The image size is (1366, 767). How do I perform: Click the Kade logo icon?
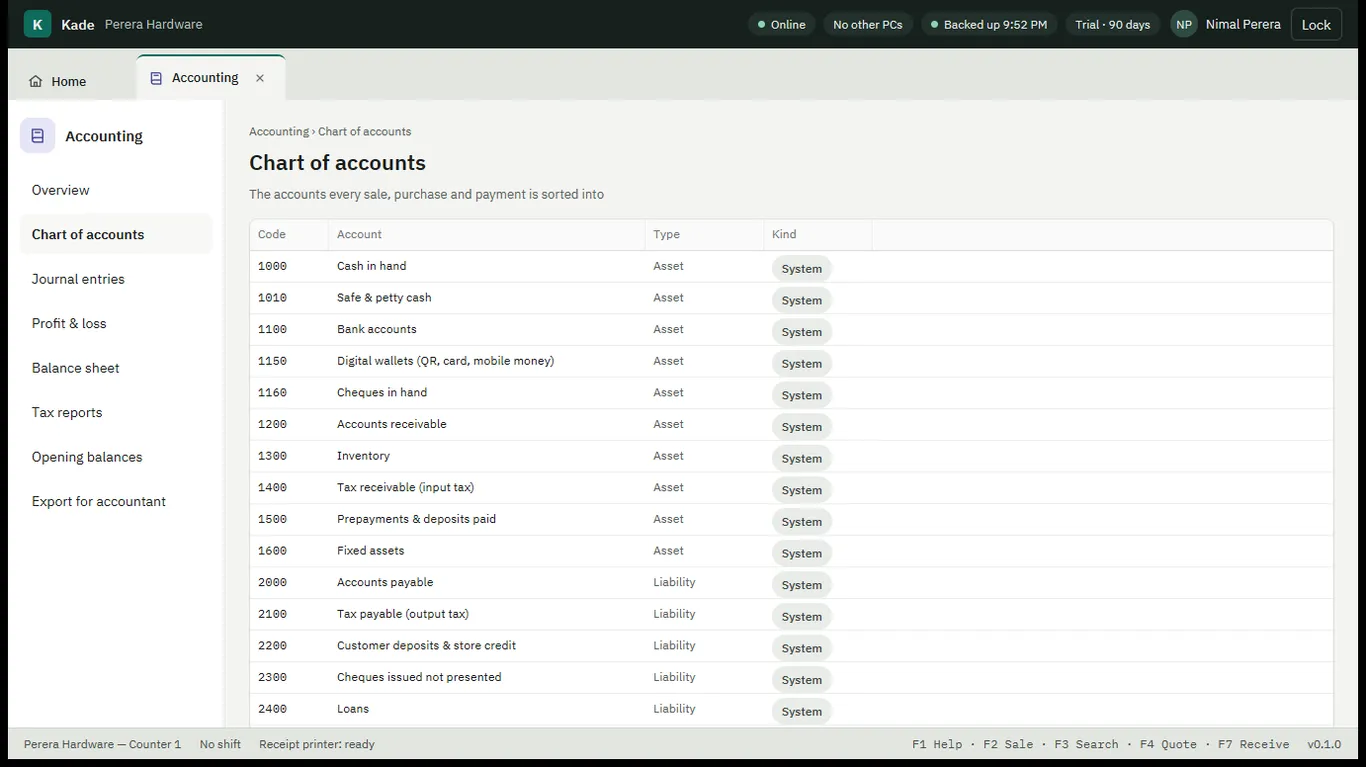(37, 24)
